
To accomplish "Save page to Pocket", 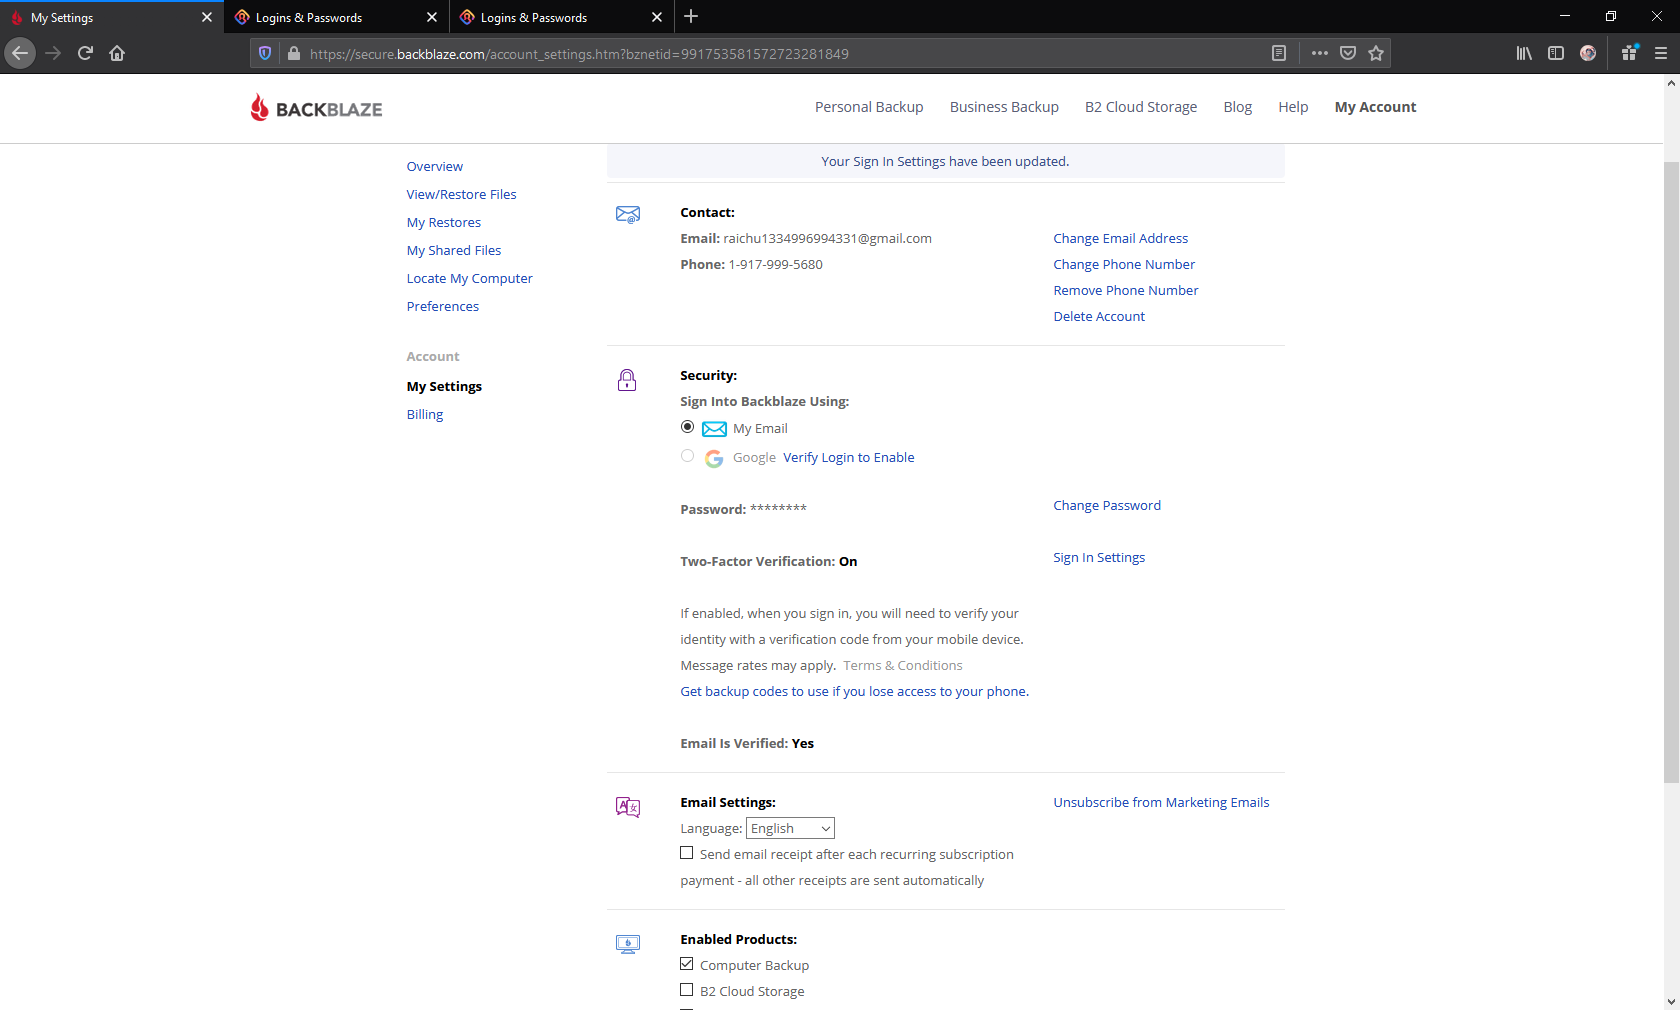I will 1348,53.
